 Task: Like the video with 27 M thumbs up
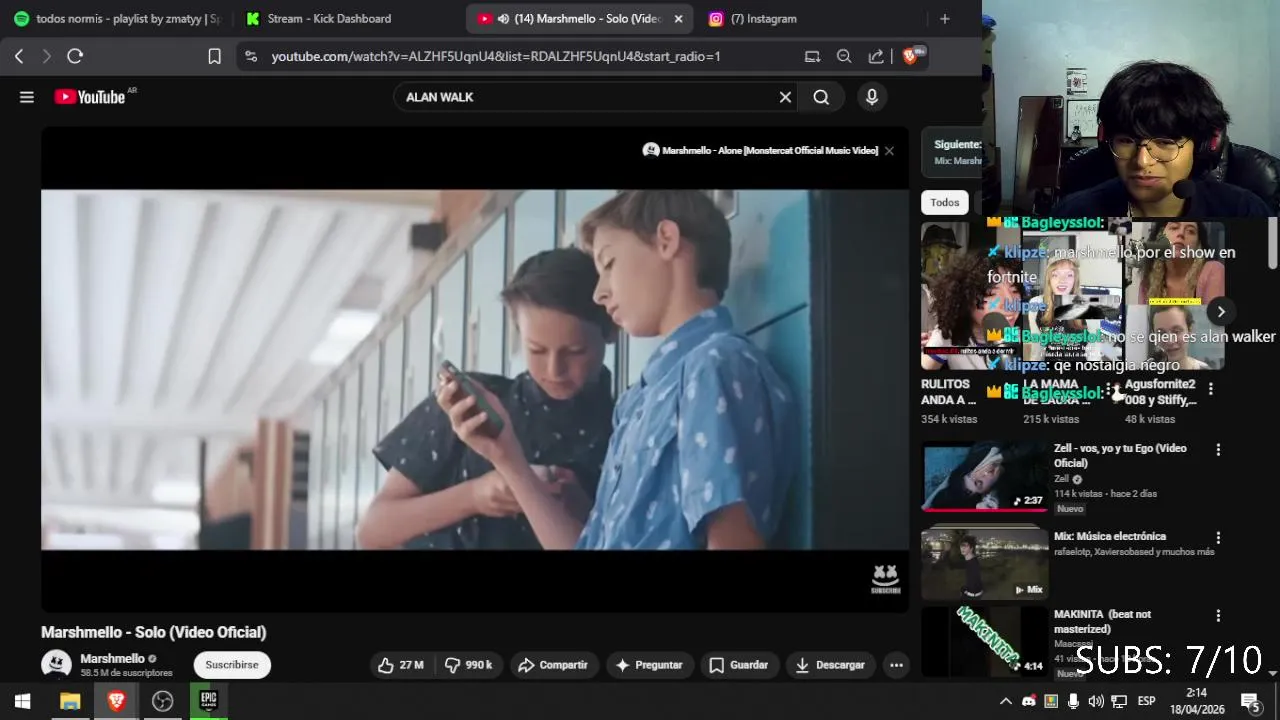[400, 665]
